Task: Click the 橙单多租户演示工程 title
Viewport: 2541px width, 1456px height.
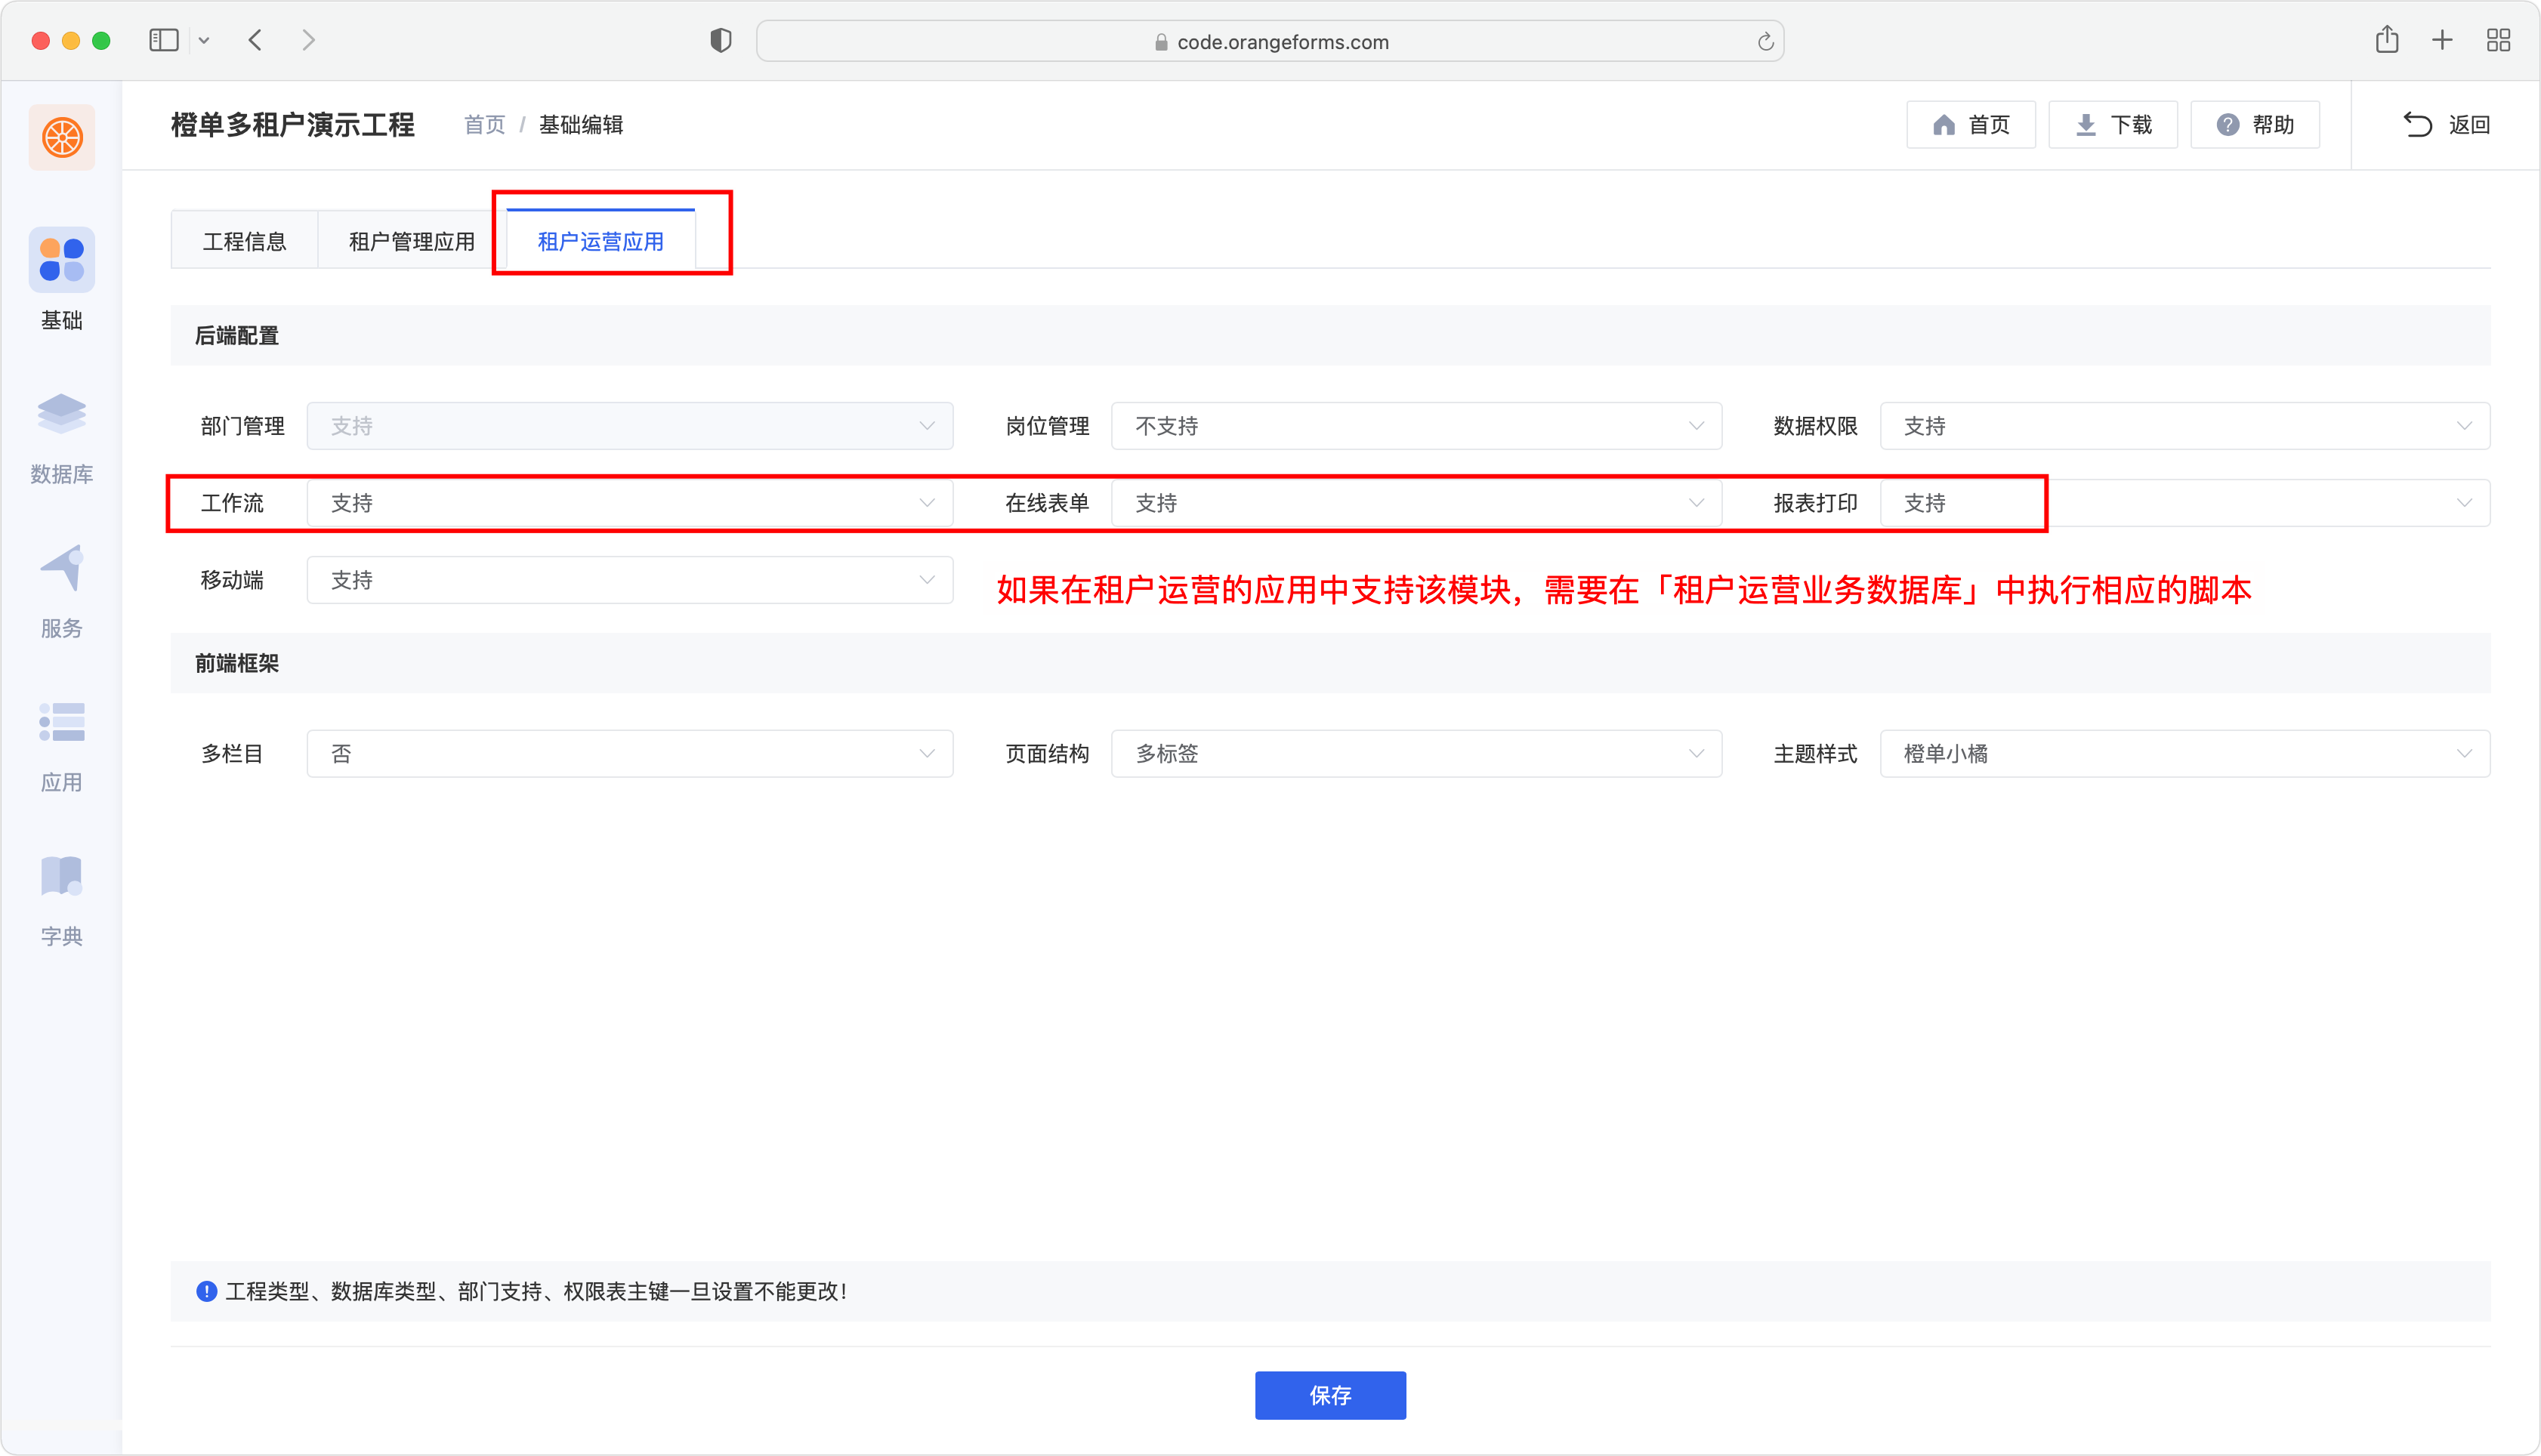Action: tap(292, 125)
